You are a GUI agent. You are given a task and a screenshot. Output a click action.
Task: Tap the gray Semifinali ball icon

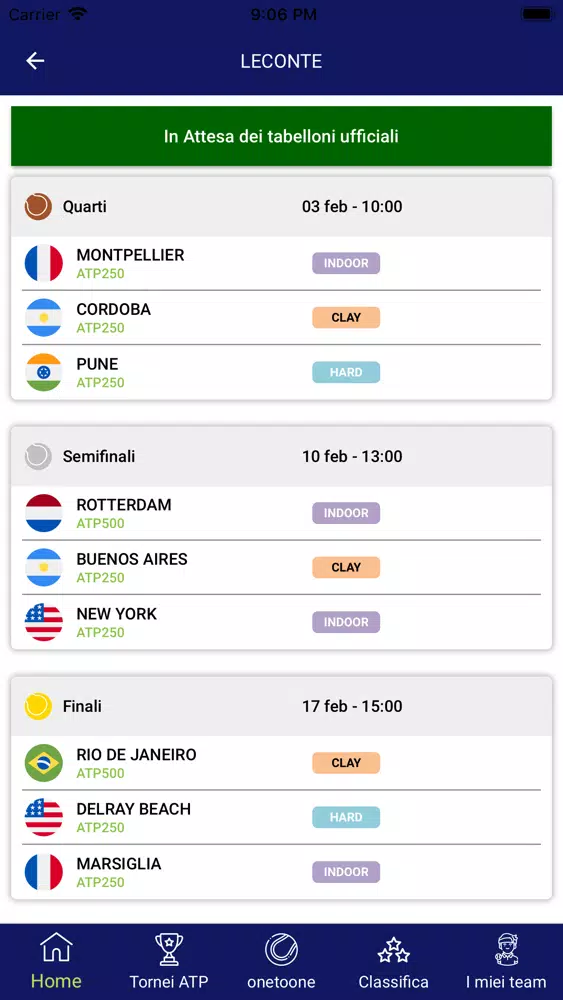point(38,457)
